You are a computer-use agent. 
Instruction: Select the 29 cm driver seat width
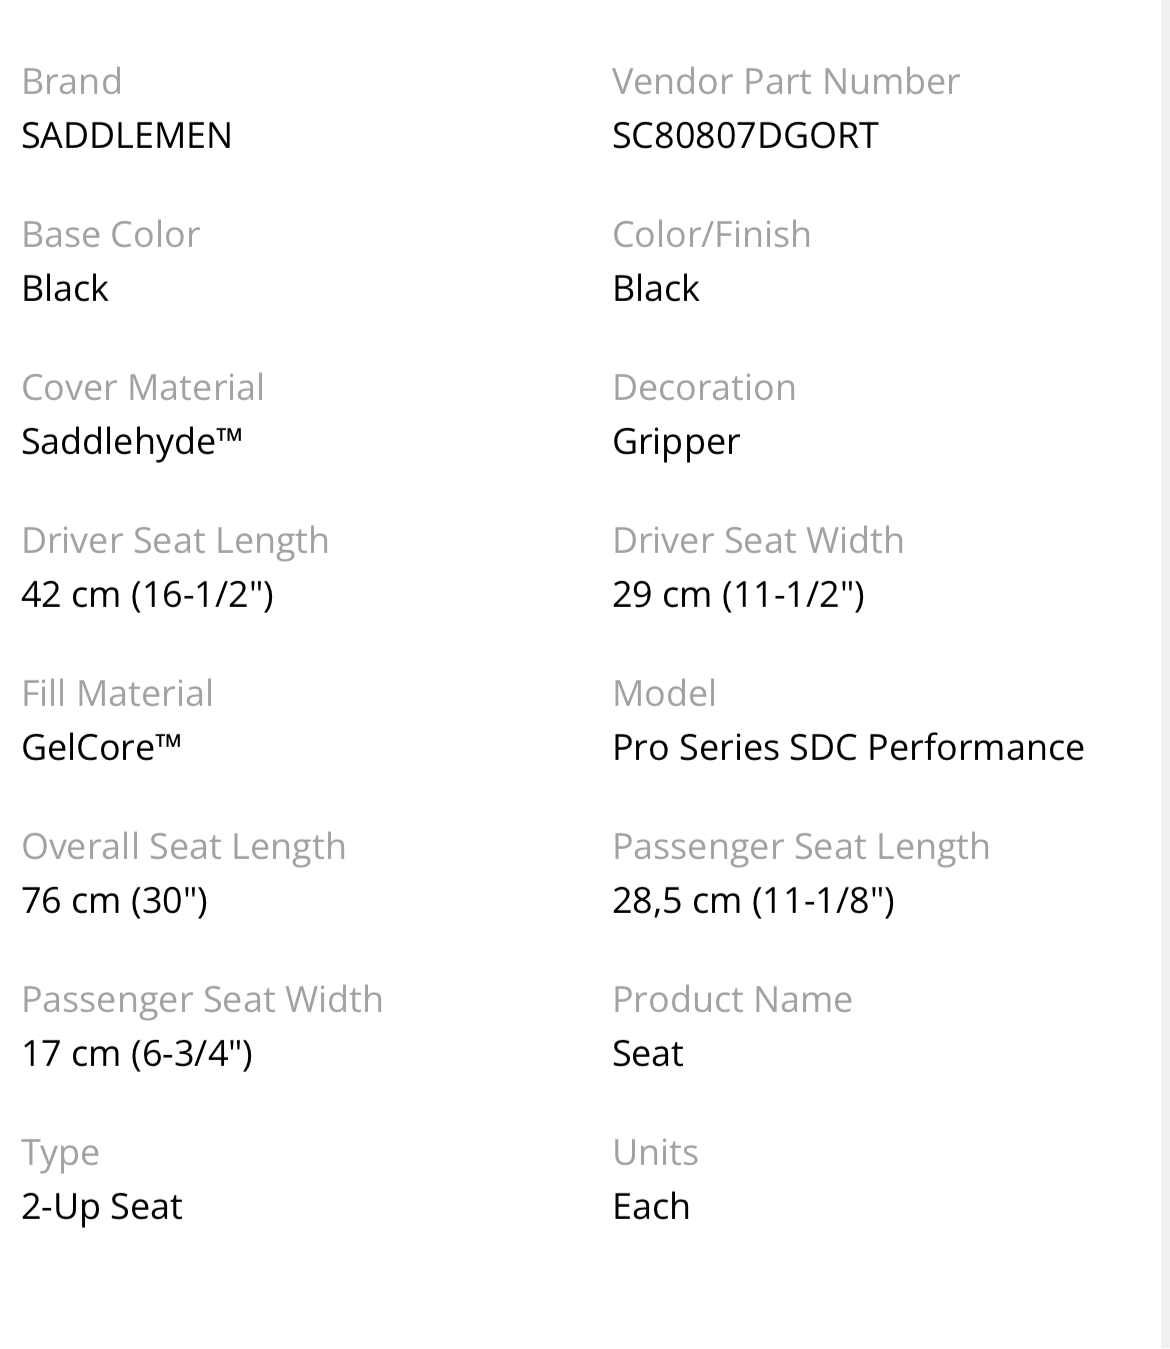click(738, 594)
